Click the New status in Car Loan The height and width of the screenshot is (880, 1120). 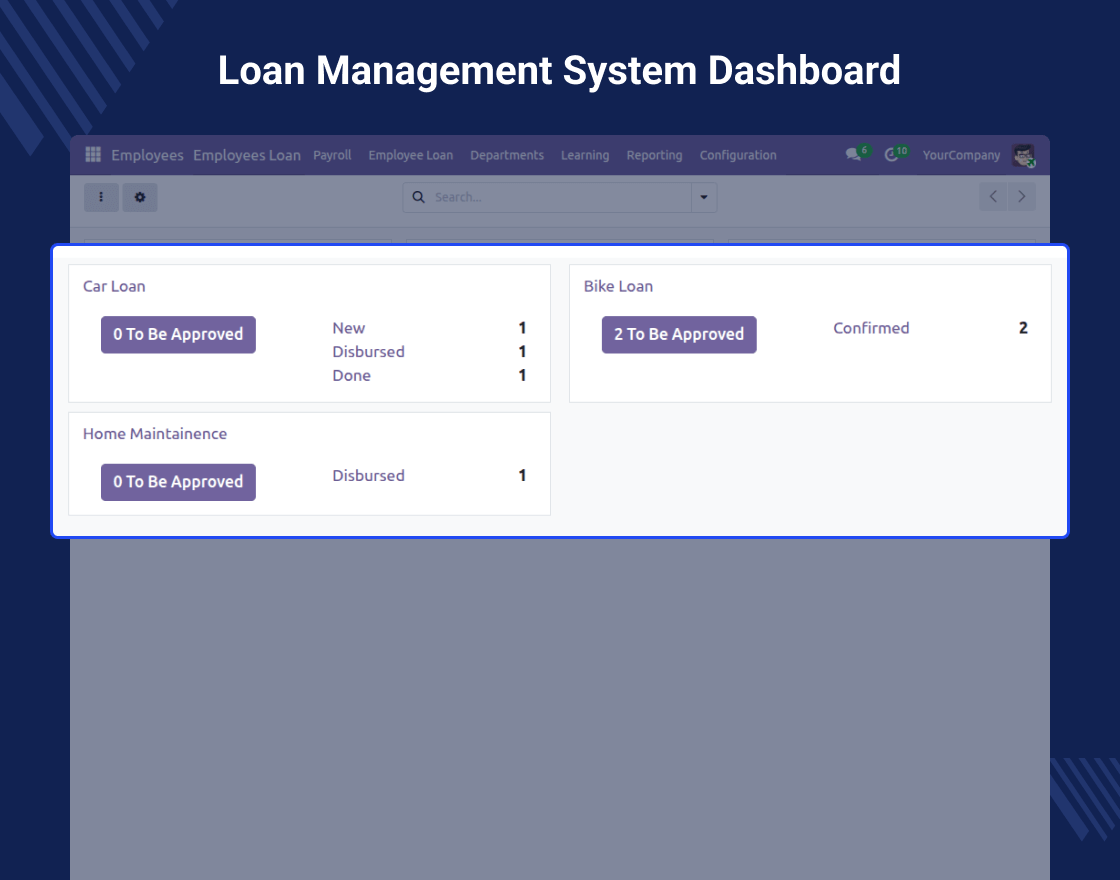pyautogui.click(x=349, y=328)
